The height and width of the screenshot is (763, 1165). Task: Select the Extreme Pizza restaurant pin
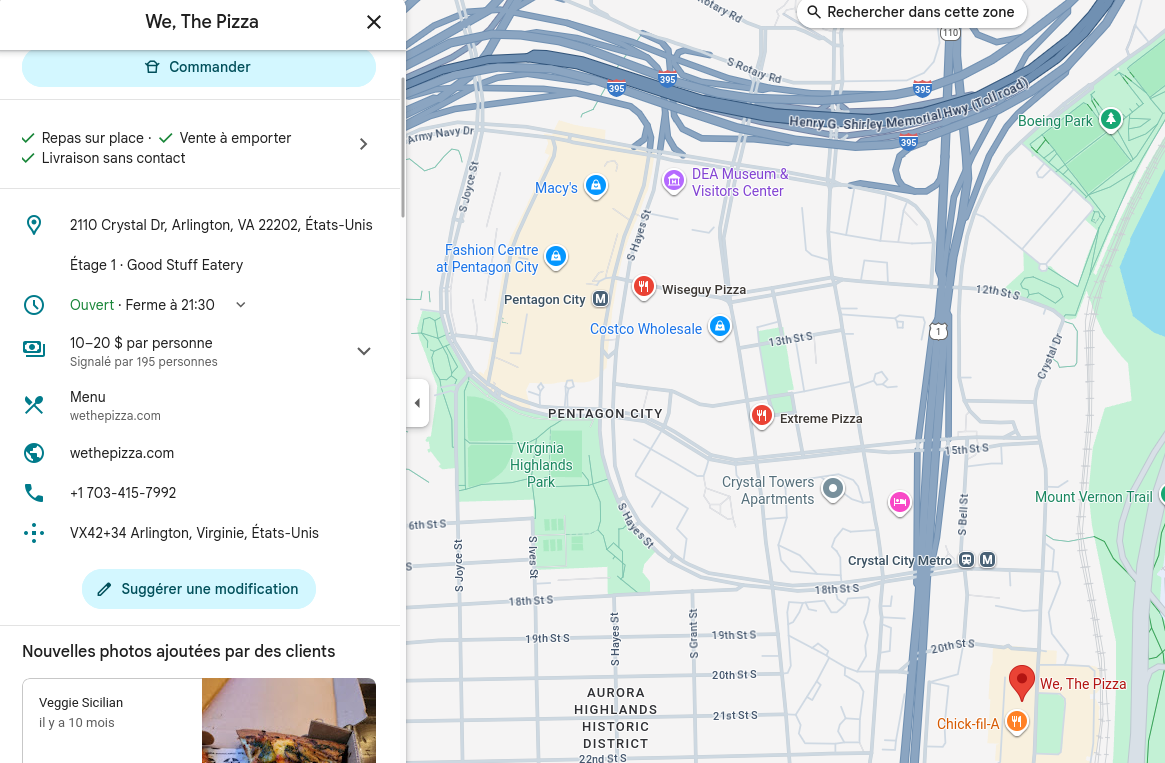pyautogui.click(x=762, y=416)
